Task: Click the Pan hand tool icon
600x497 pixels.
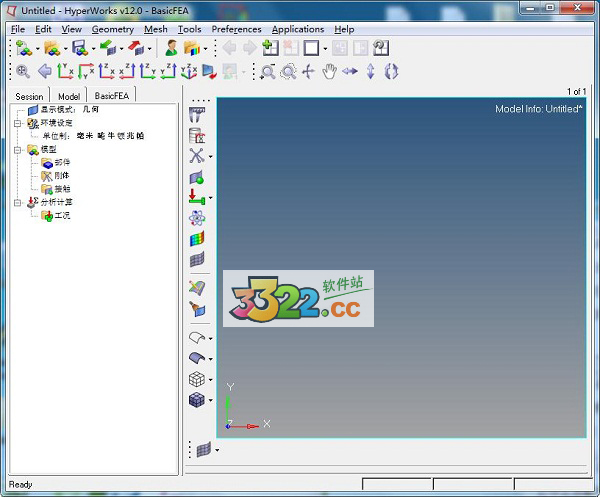Action: tap(329, 71)
